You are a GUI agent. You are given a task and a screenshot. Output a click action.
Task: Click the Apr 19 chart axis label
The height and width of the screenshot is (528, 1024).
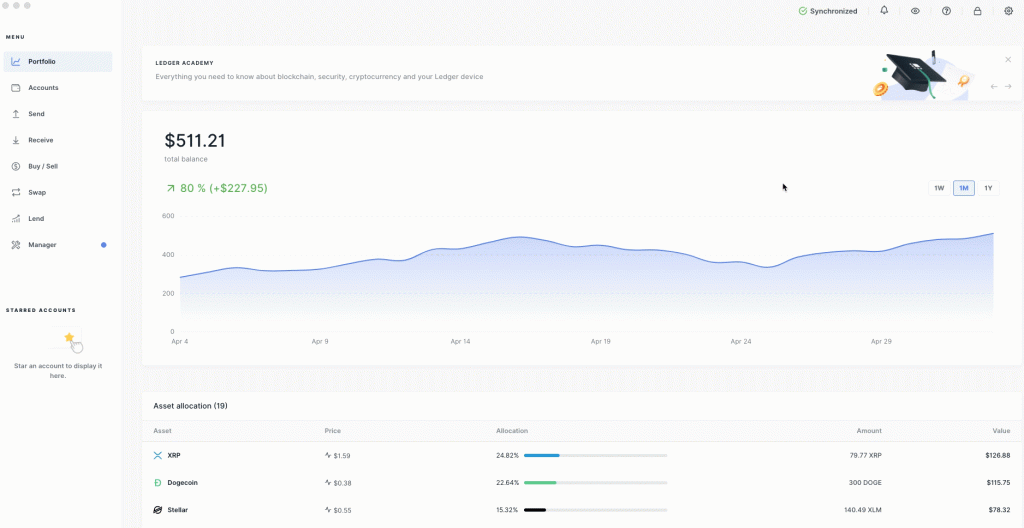point(600,342)
